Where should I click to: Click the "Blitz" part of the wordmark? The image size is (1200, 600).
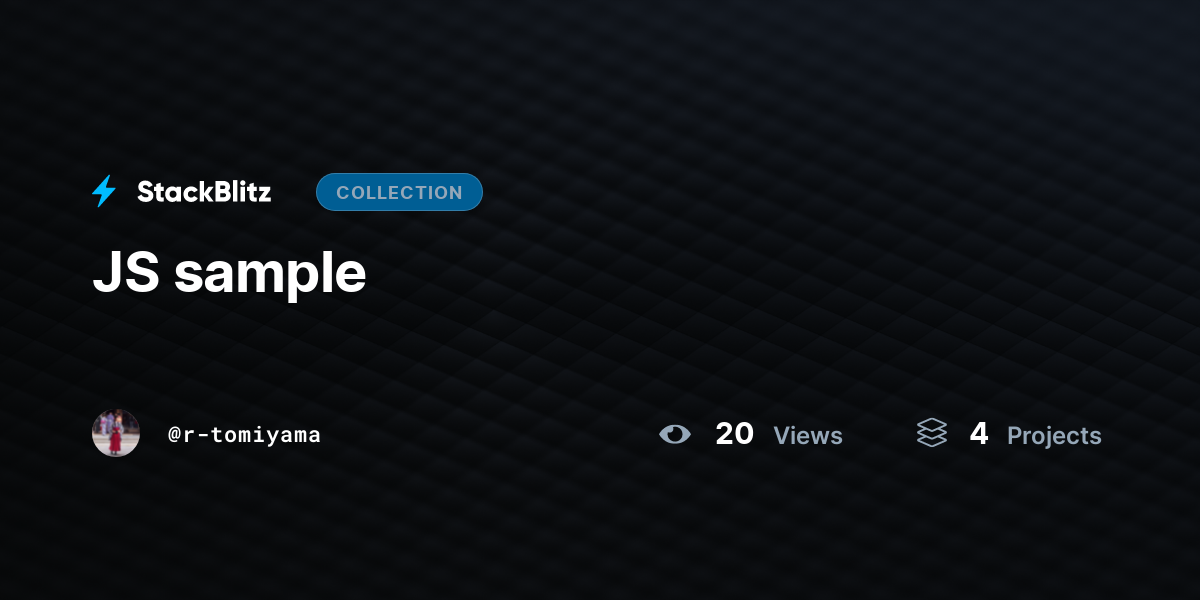(237, 192)
